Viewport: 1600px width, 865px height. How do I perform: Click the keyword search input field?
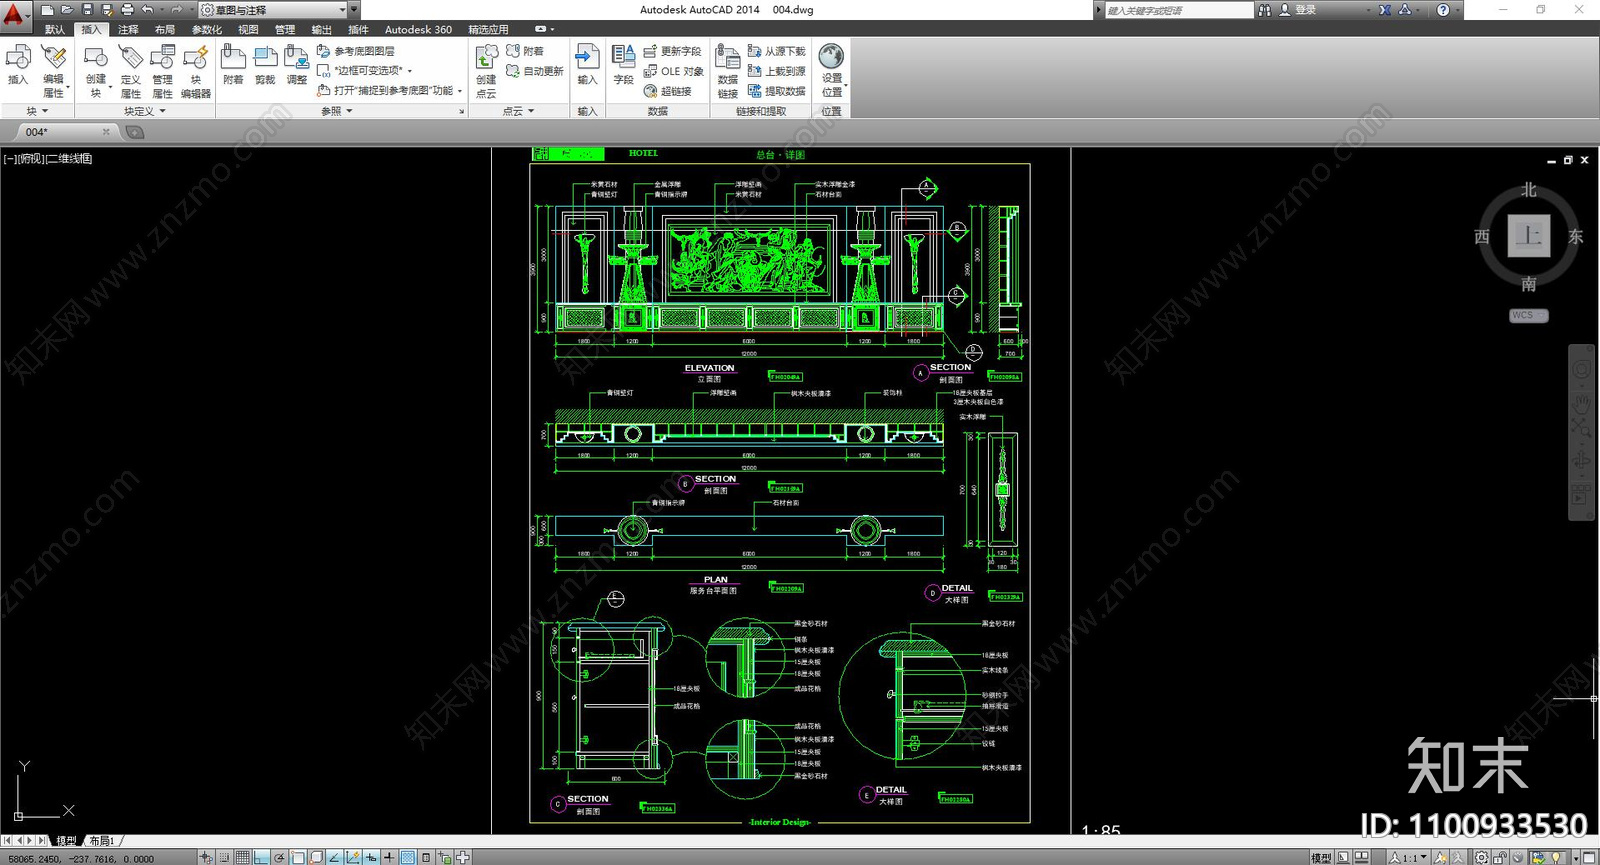point(1176,10)
